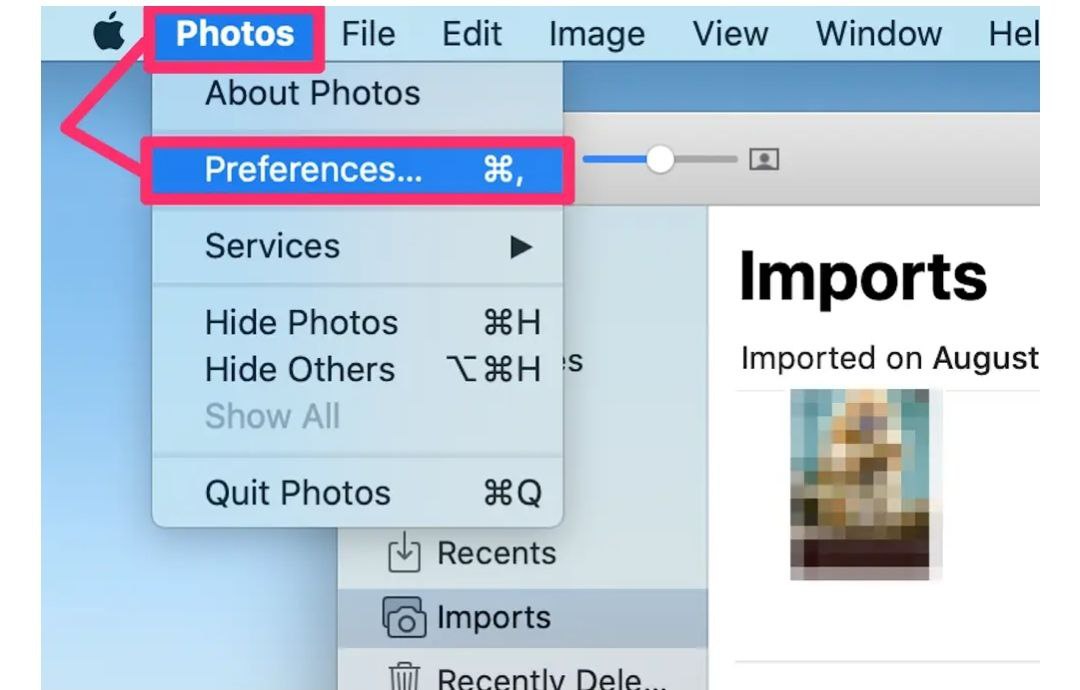Choose About Photos from the menu
1080x690 pixels.
(312, 93)
